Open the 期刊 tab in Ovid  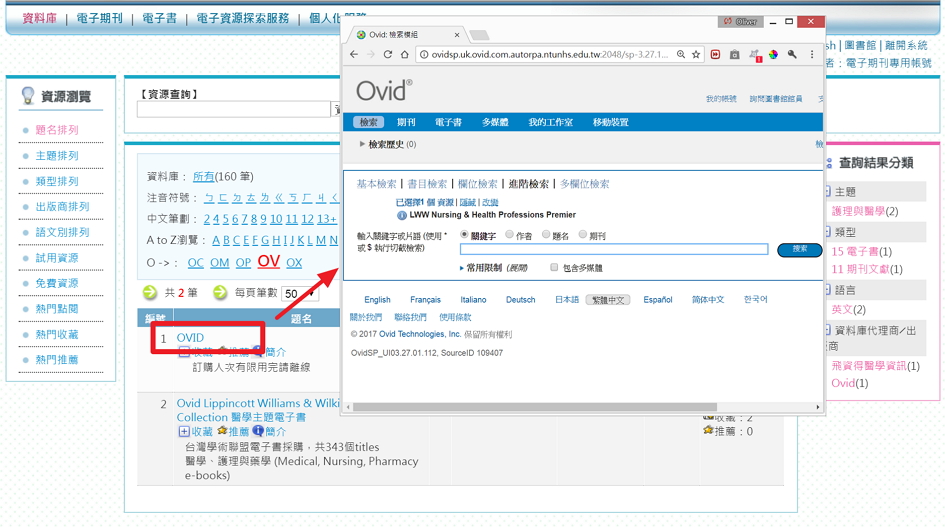(x=406, y=122)
